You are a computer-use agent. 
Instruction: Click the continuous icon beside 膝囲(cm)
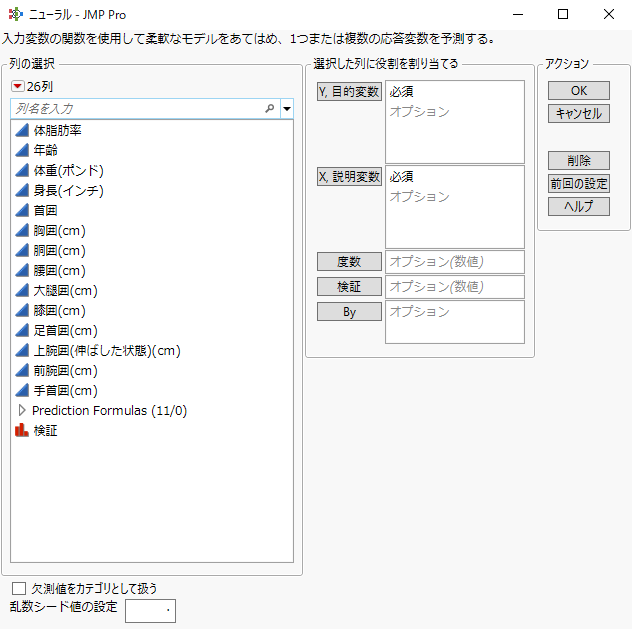coord(22,310)
